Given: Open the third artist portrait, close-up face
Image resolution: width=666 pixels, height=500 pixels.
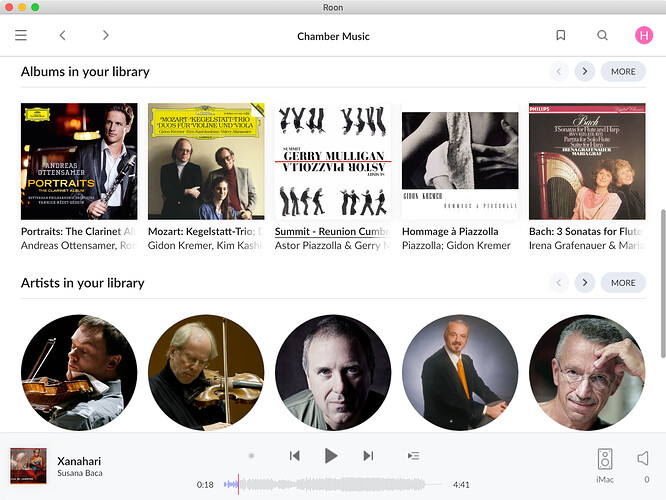Looking at the screenshot, I should tap(333, 373).
